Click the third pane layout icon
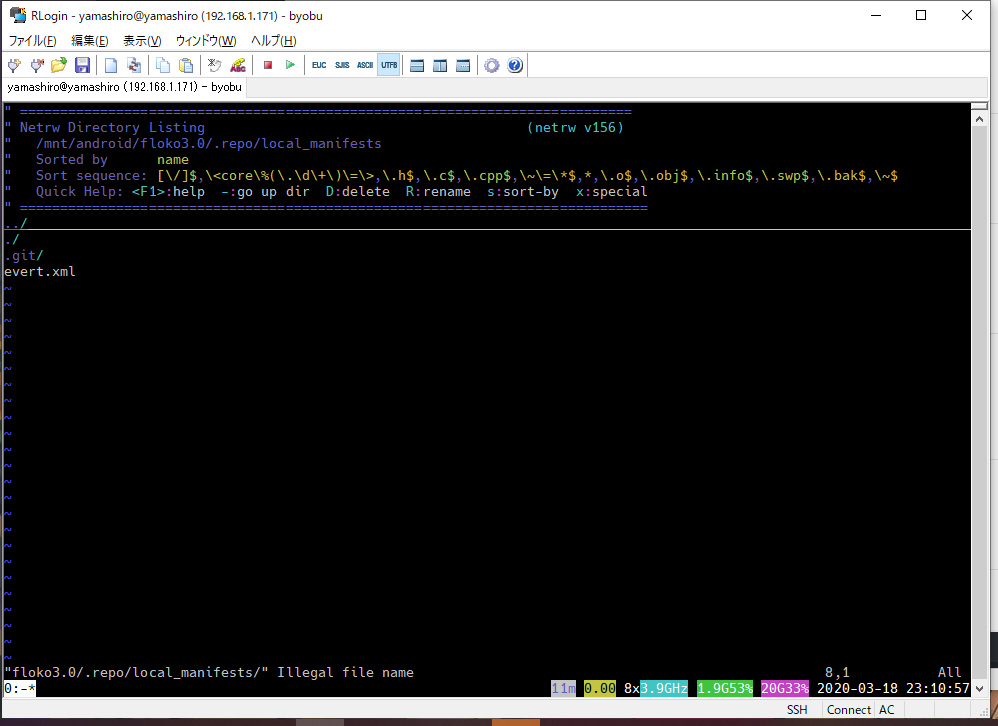This screenshot has width=998, height=726. pyautogui.click(x=463, y=65)
